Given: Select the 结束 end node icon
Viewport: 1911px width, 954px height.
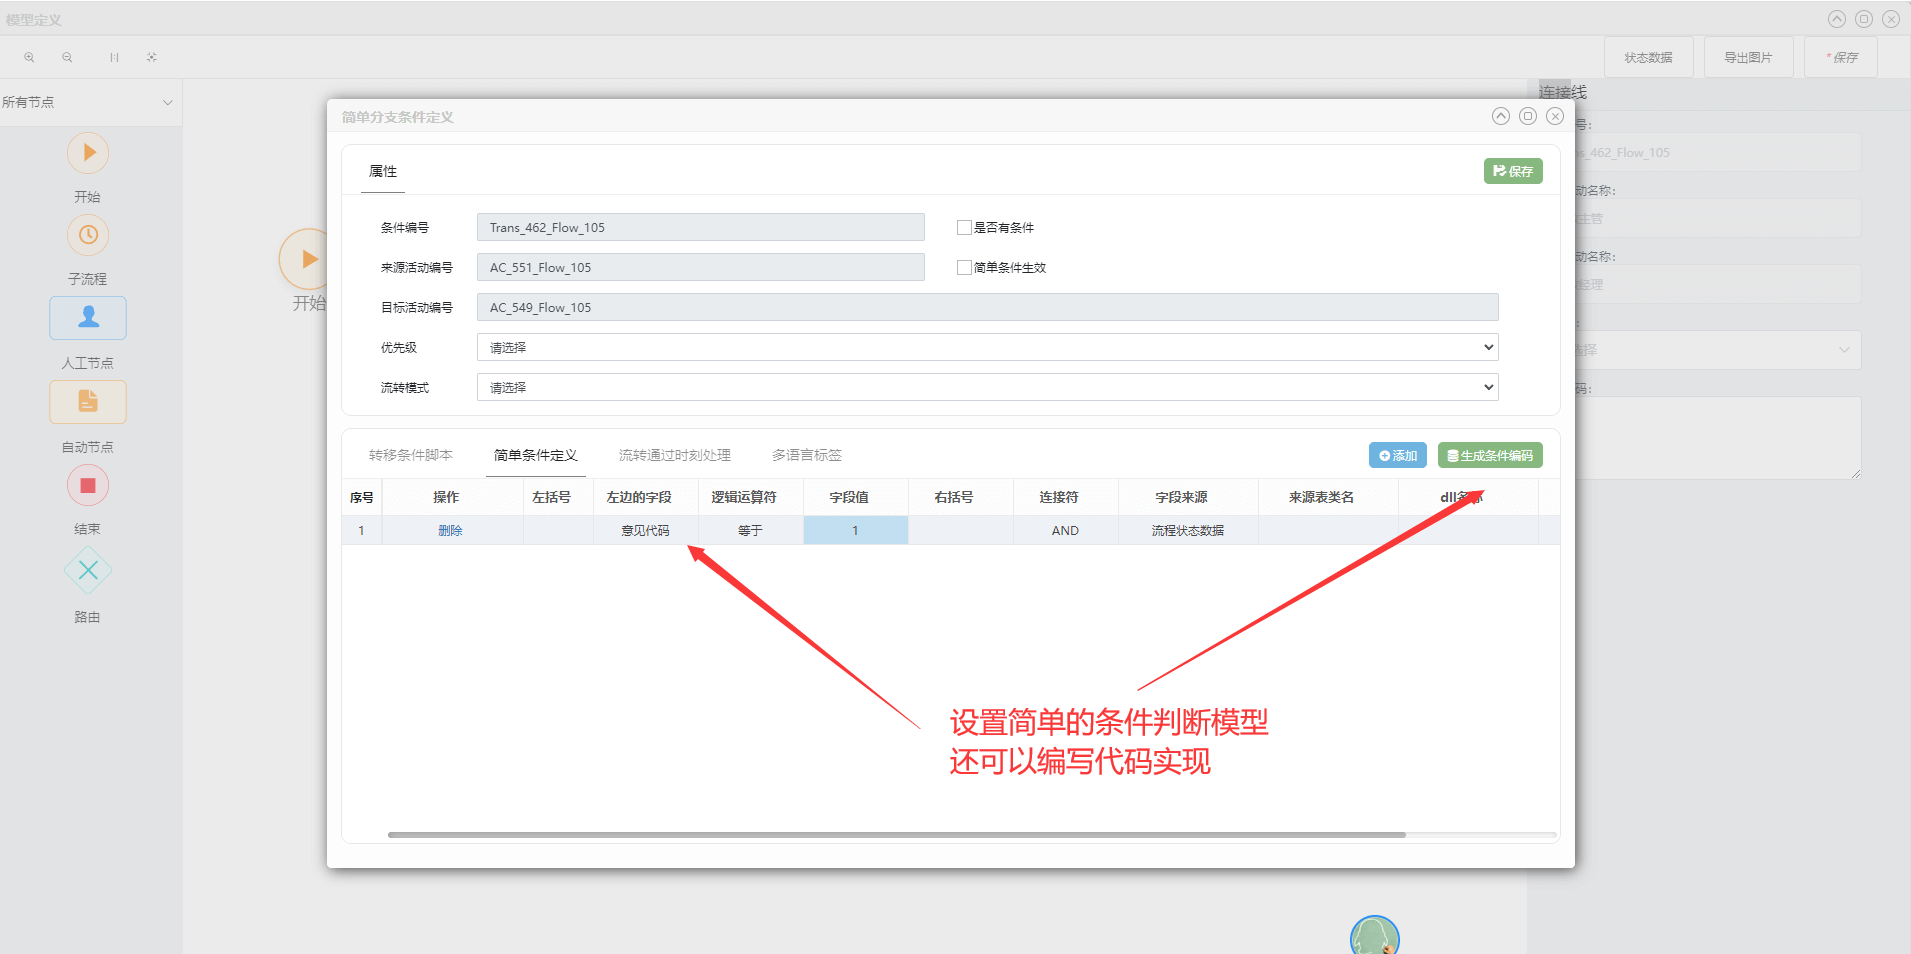Looking at the screenshot, I should [88, 486].
